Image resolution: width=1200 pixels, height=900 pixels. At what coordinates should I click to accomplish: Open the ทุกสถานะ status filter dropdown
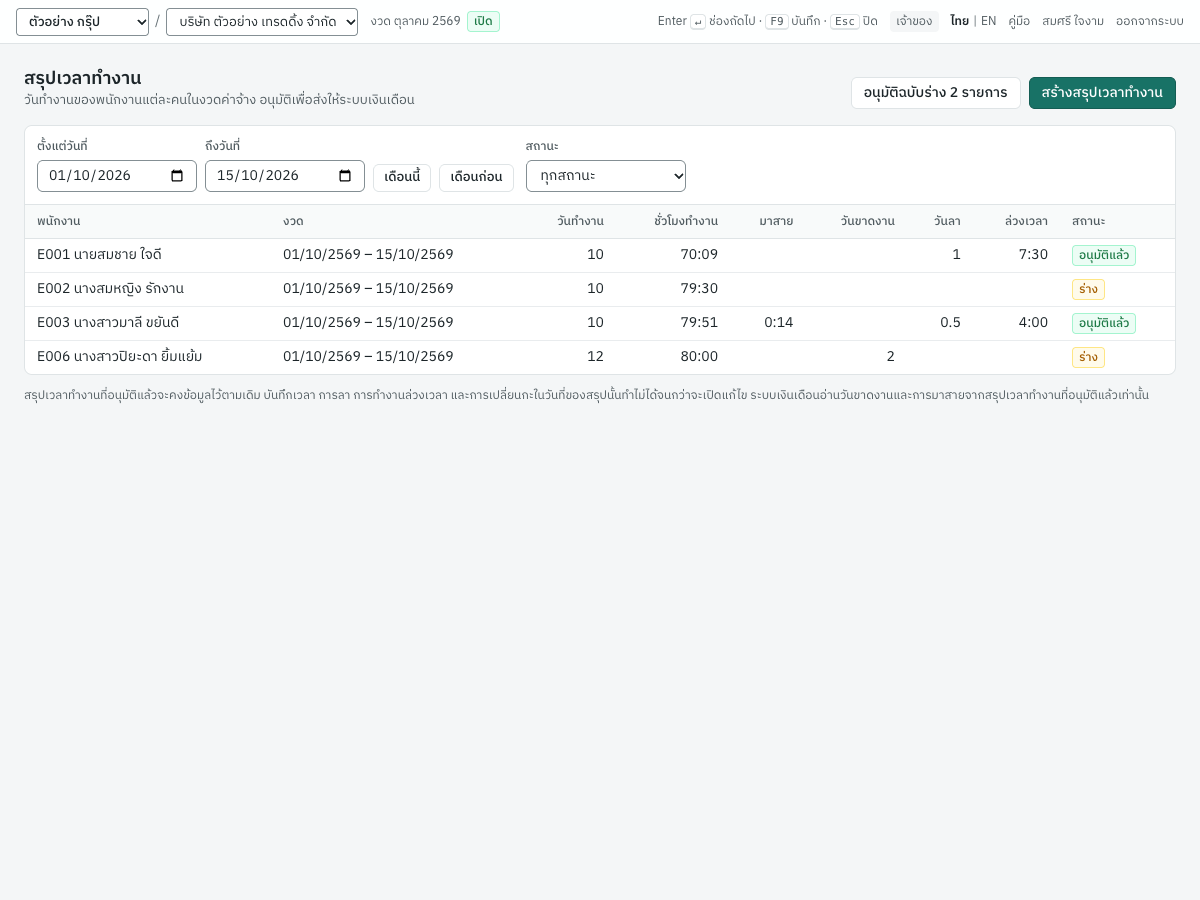[x=606, y=176]
